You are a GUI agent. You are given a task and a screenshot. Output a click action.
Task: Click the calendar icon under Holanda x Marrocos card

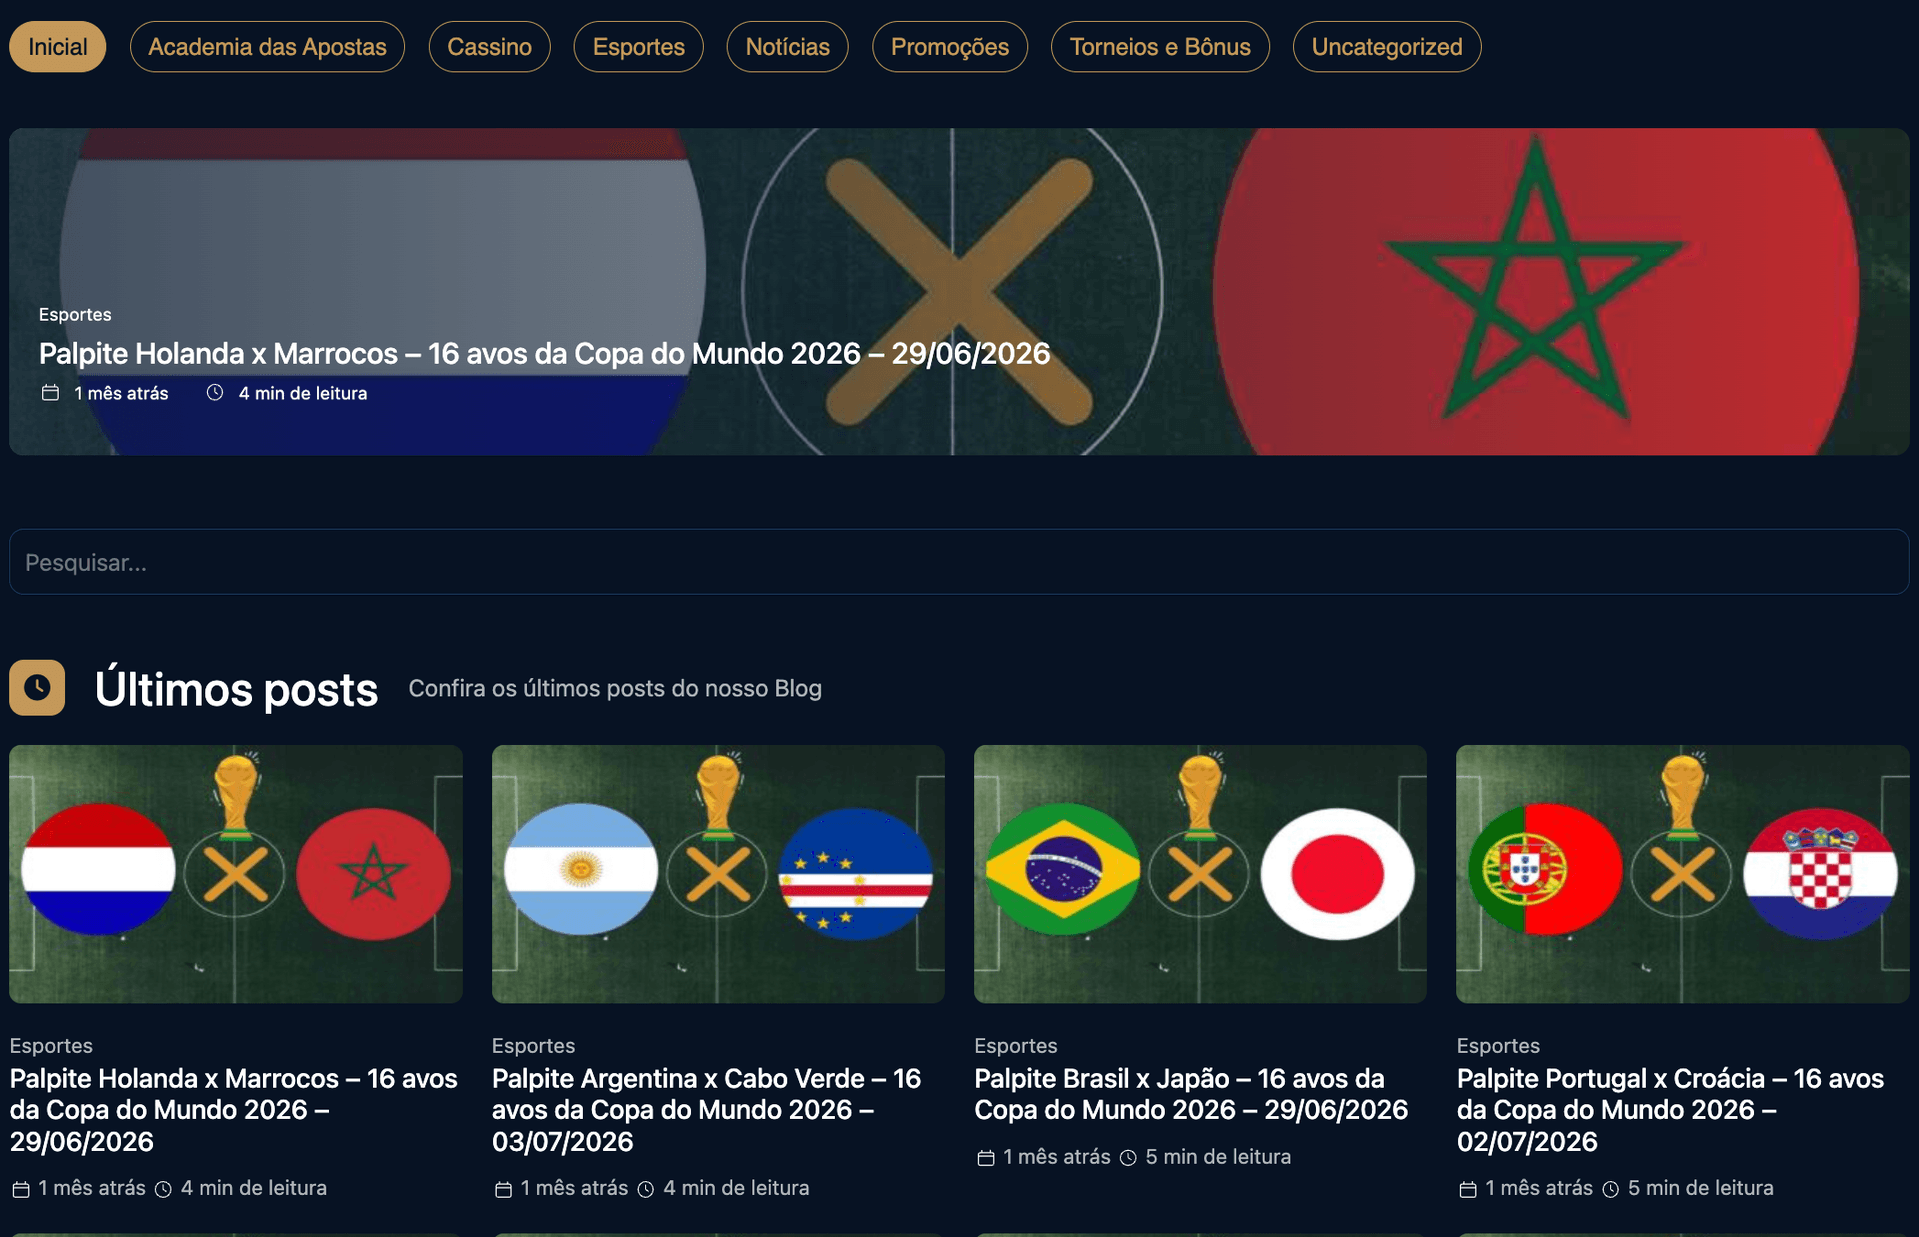tap(21, 1189)
